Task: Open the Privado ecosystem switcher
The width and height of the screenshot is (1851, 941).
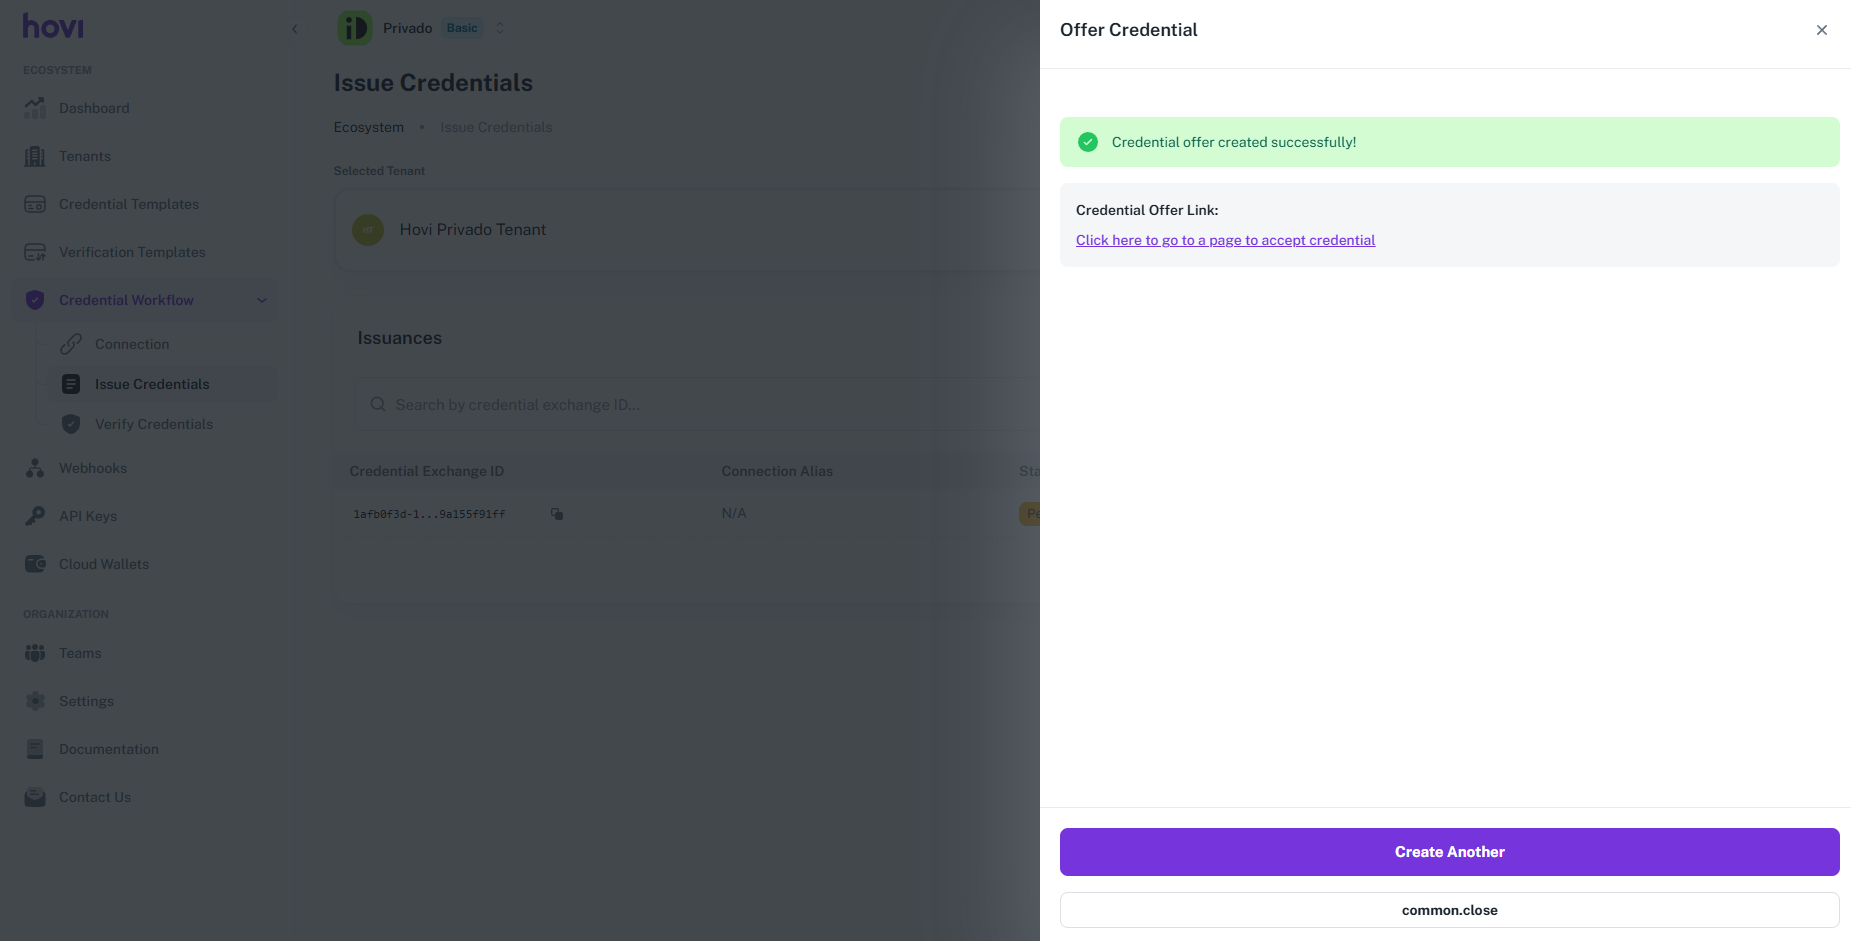Action: click(x=500, y=28)
